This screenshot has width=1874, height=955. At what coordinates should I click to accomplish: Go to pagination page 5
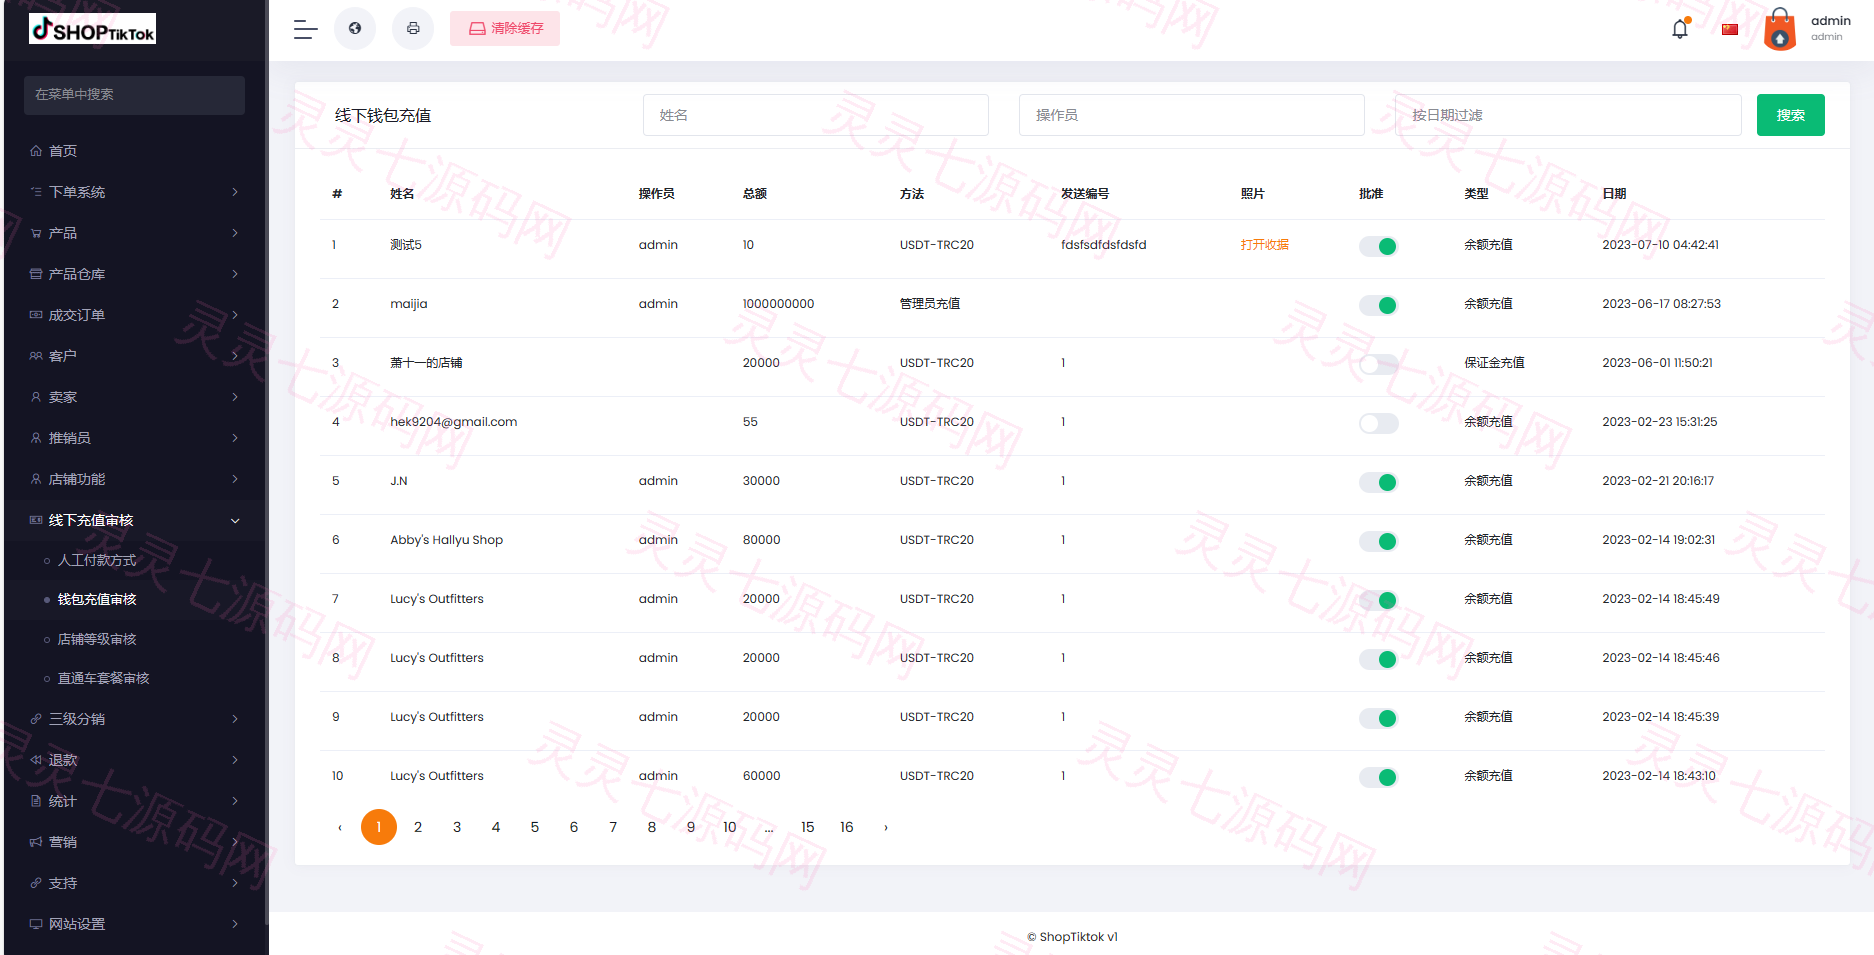click(x=535, y=827)
